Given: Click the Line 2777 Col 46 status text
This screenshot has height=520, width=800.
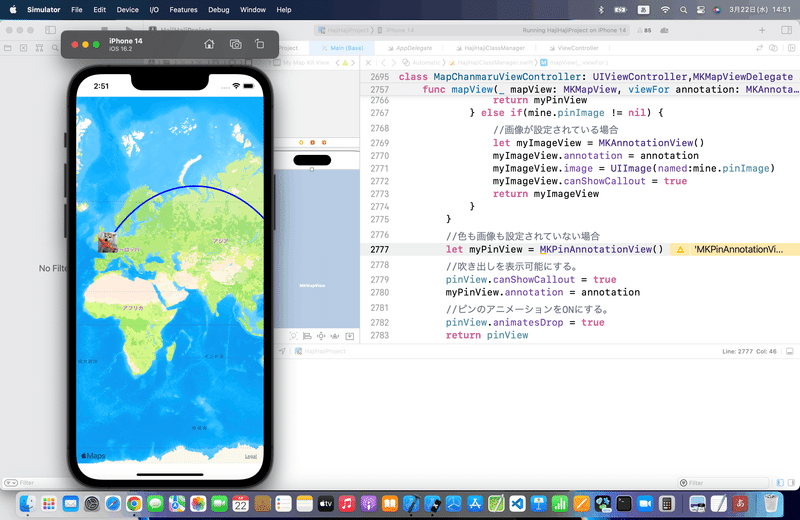Looking at the screenshot, I should [x=749, y=351].
